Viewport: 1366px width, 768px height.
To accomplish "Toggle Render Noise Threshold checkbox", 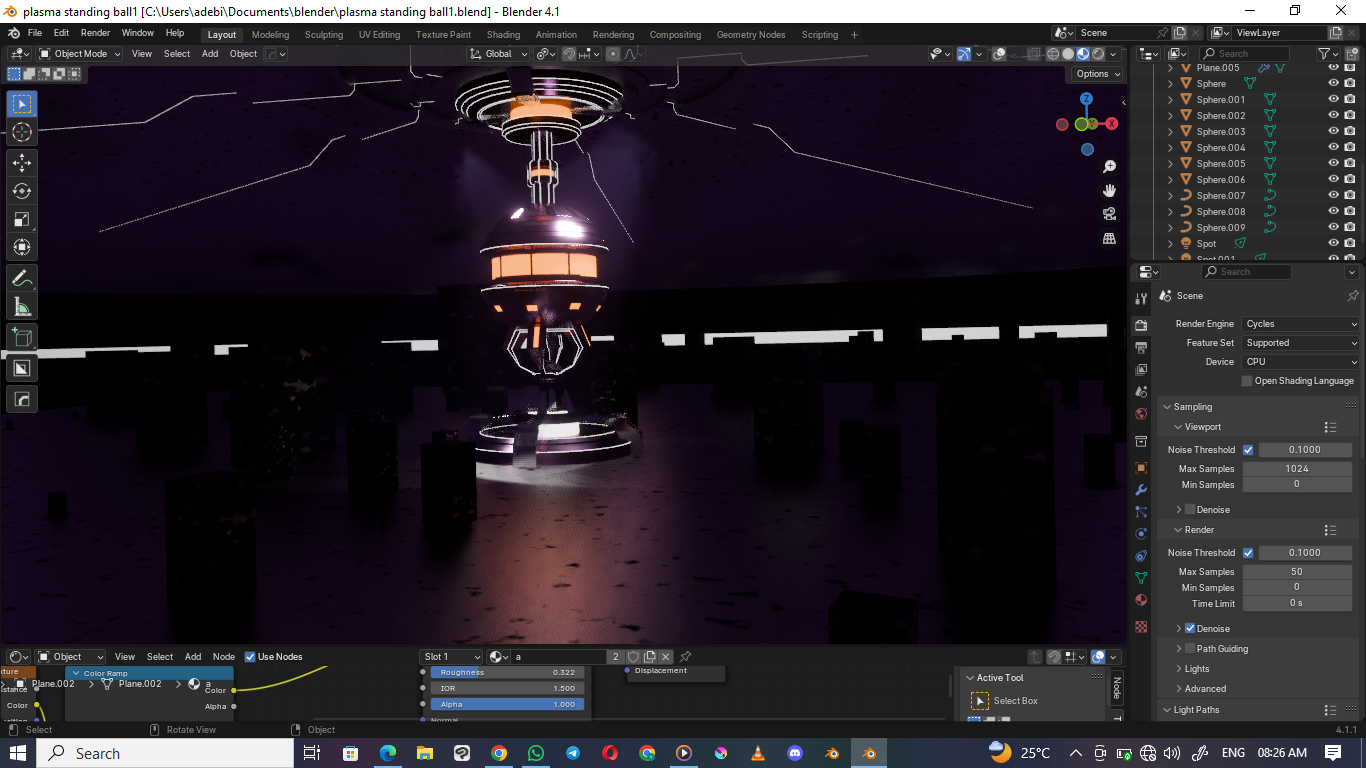I will point(1248,553).
